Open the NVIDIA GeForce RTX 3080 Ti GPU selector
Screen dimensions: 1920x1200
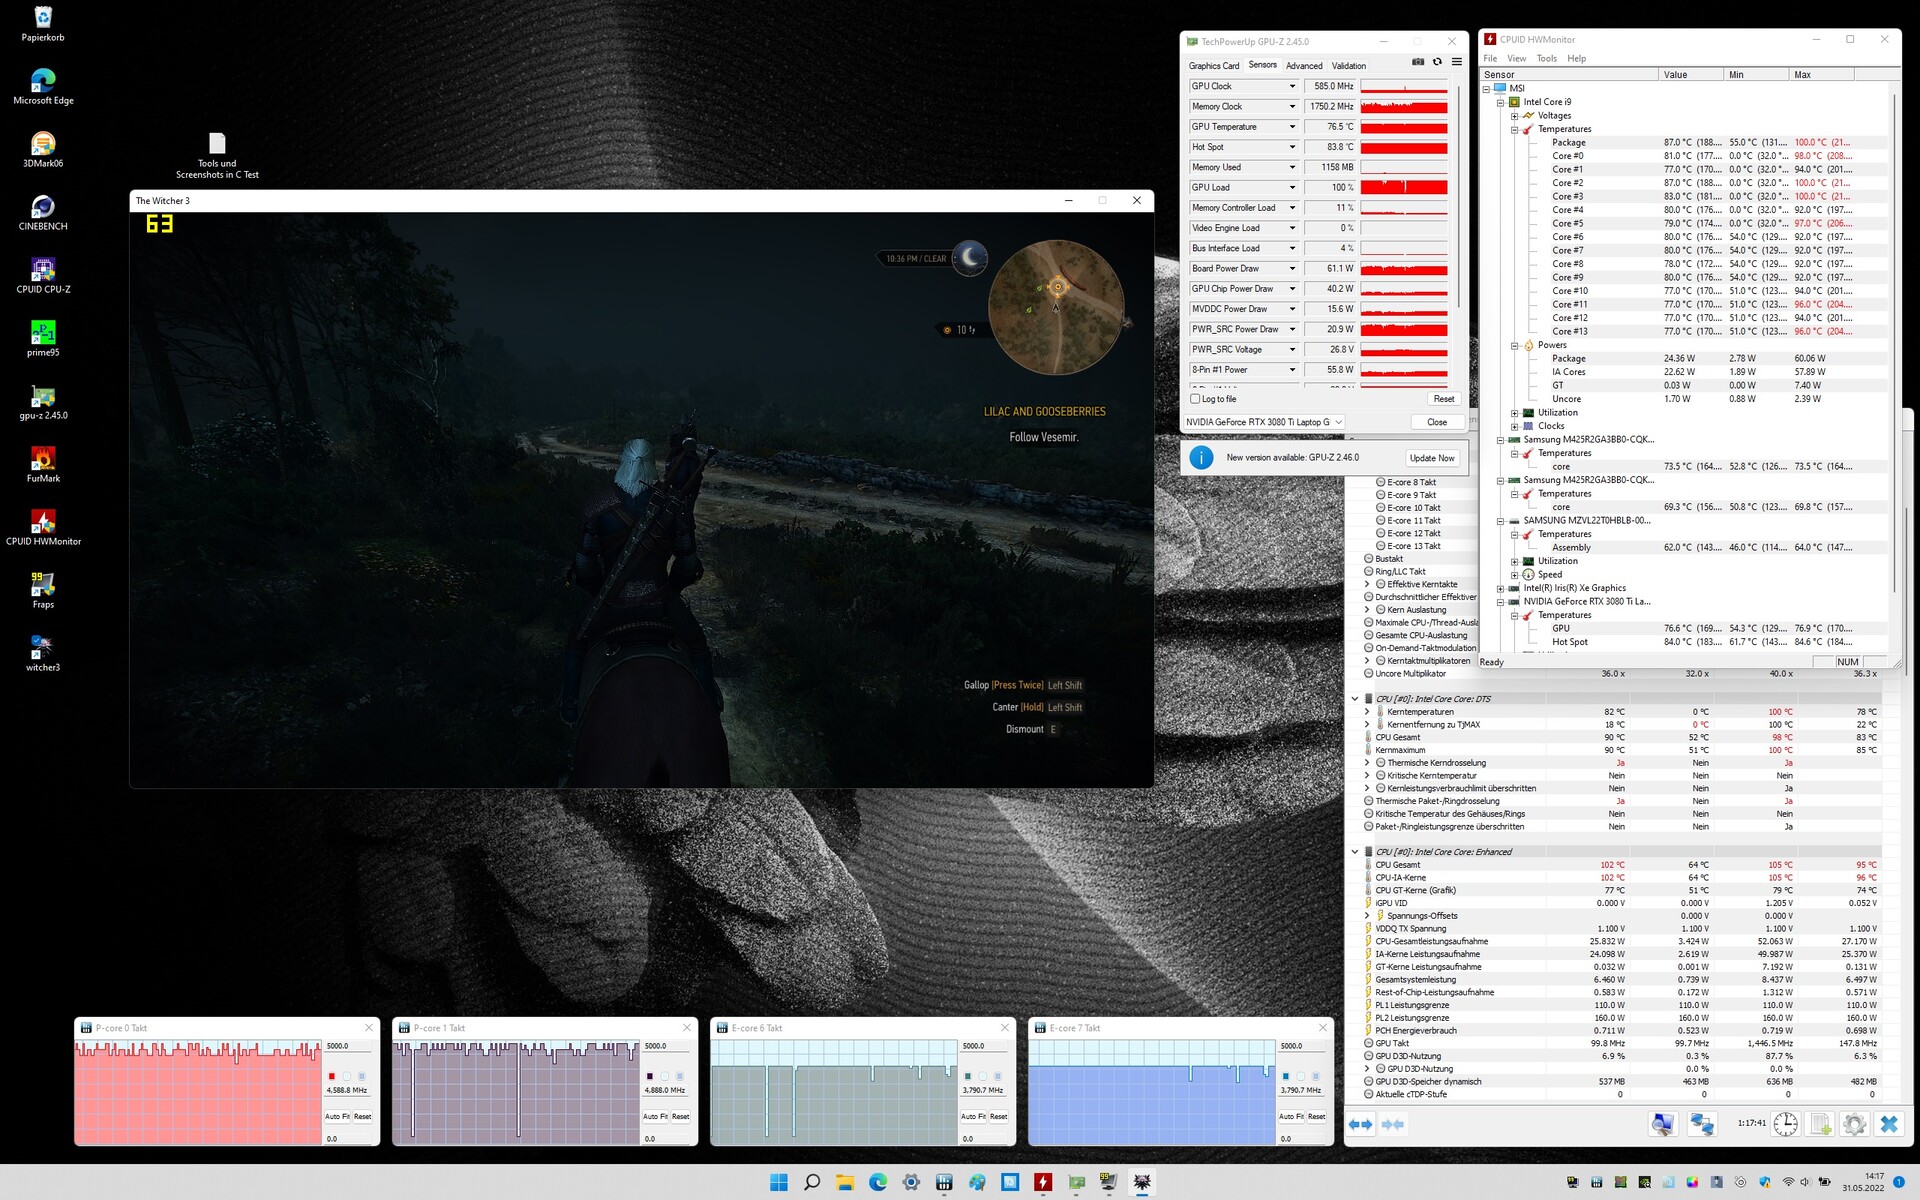tap(1265, 422)
